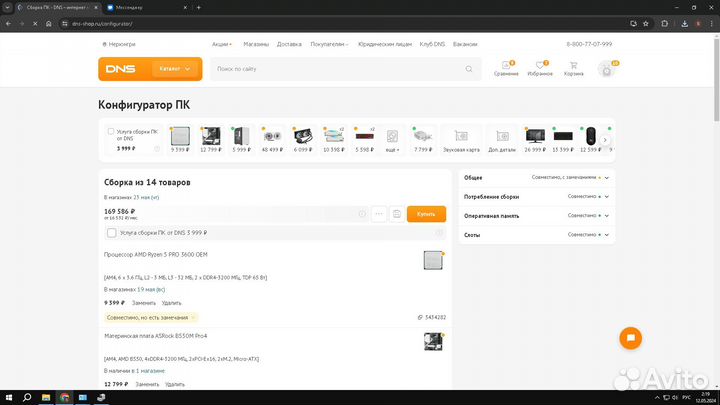Click Заменить for the ASRock motherboard

[x=147, y=384]
